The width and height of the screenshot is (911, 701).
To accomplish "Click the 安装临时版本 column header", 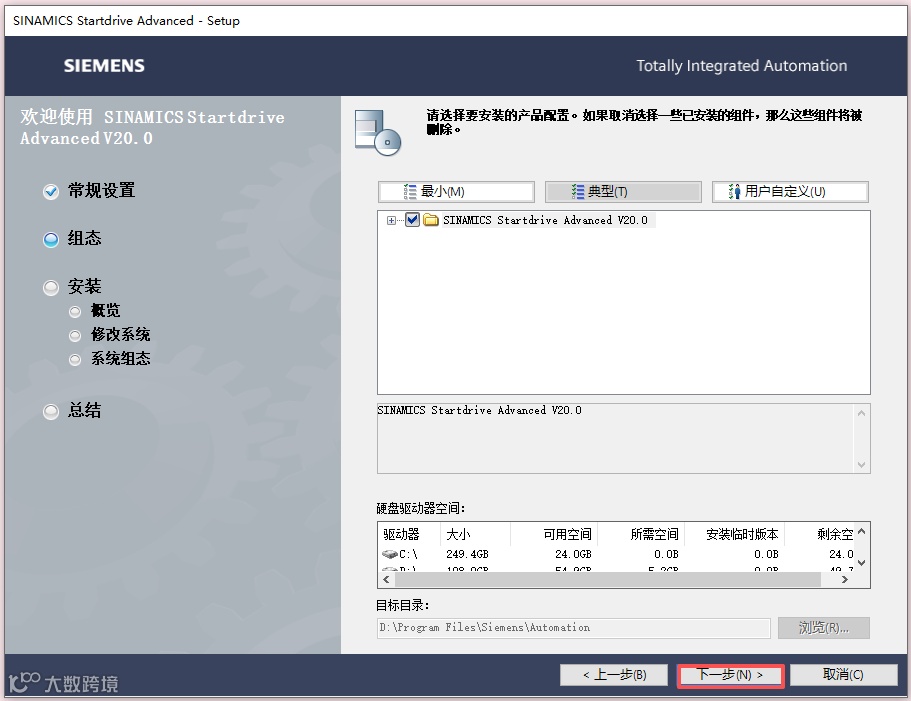I will point(742,534).
